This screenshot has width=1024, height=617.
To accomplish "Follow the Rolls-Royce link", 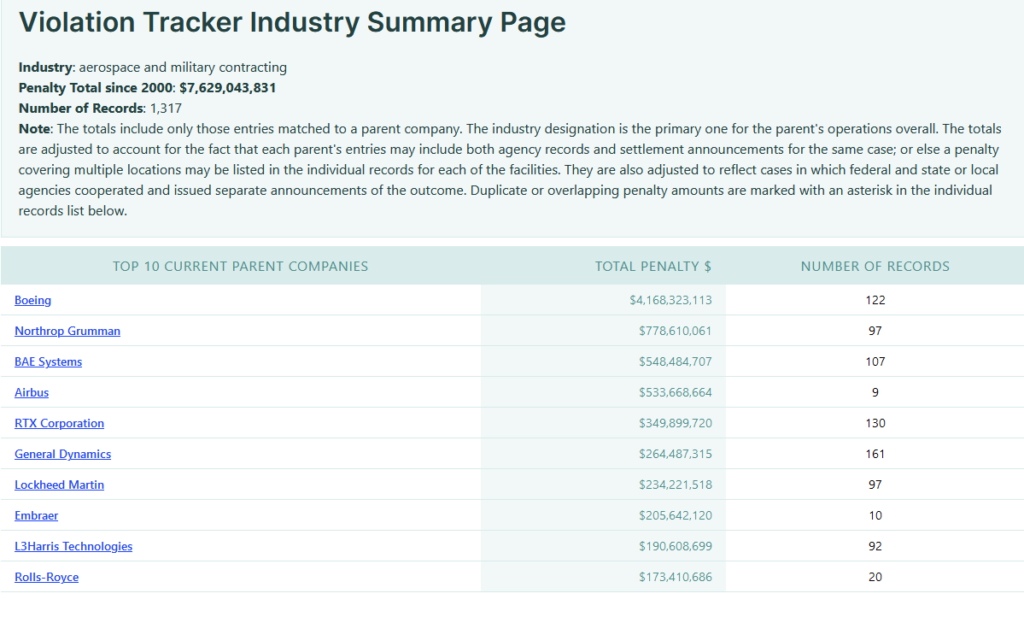I will pyautogui.click(x=47, y=578).
